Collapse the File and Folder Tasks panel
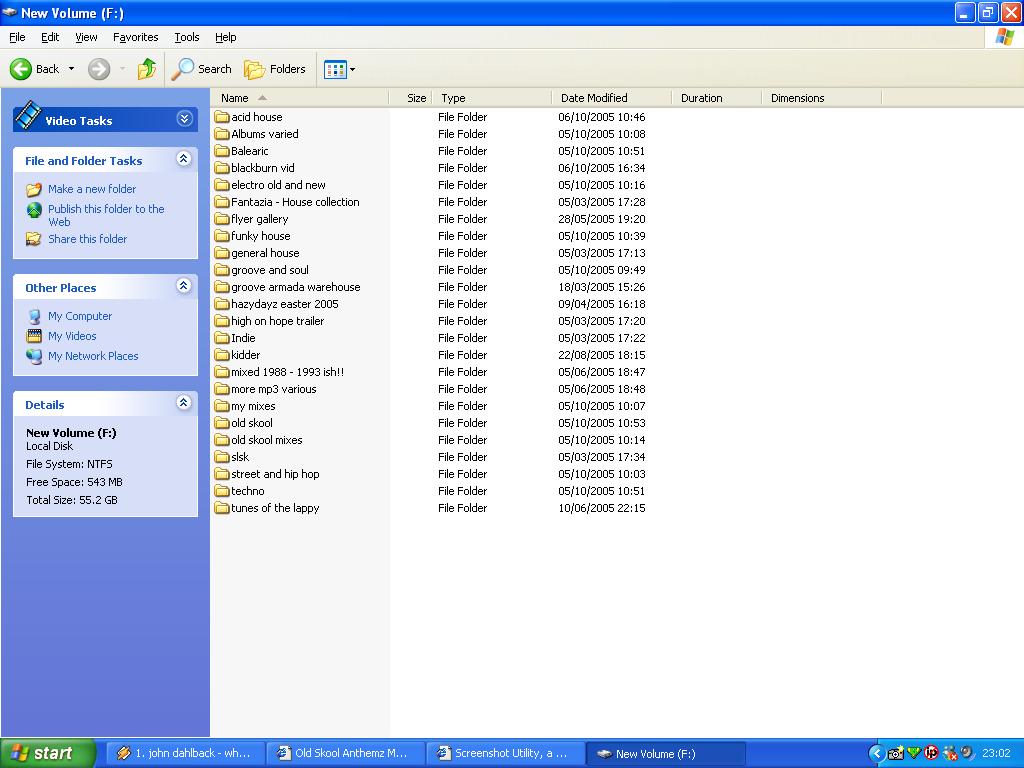1024x768 pixels. click(x=184, y=159)
